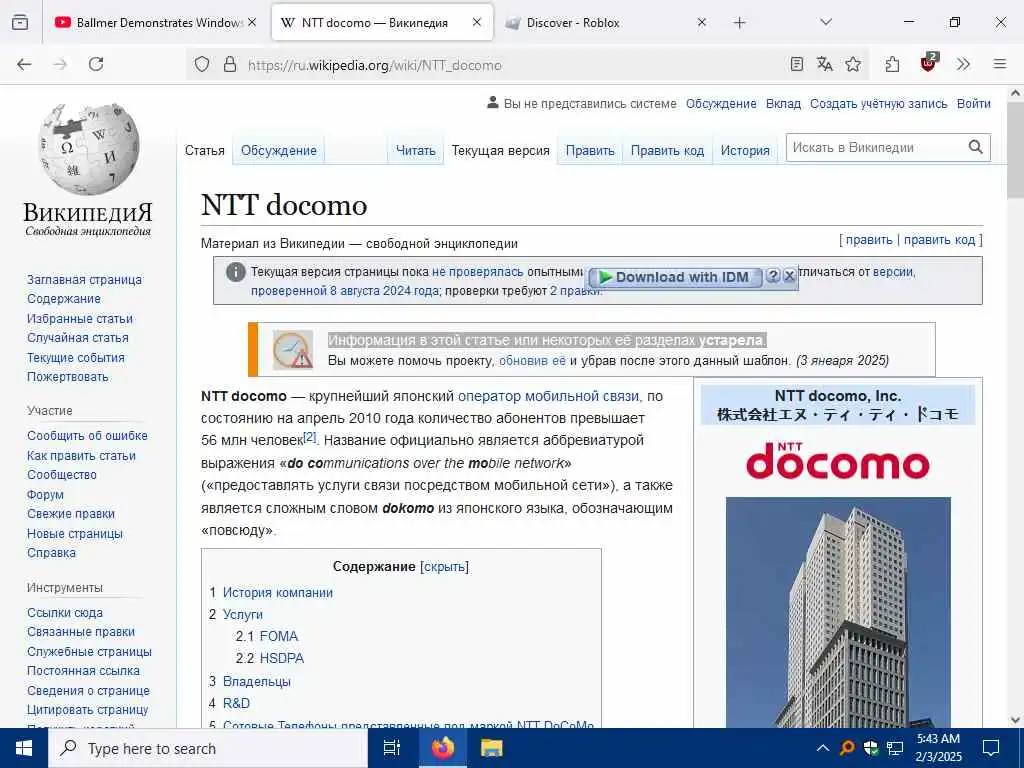Jump to 2.1 FOMA section

pyautogui.click(x=266, y=636)
